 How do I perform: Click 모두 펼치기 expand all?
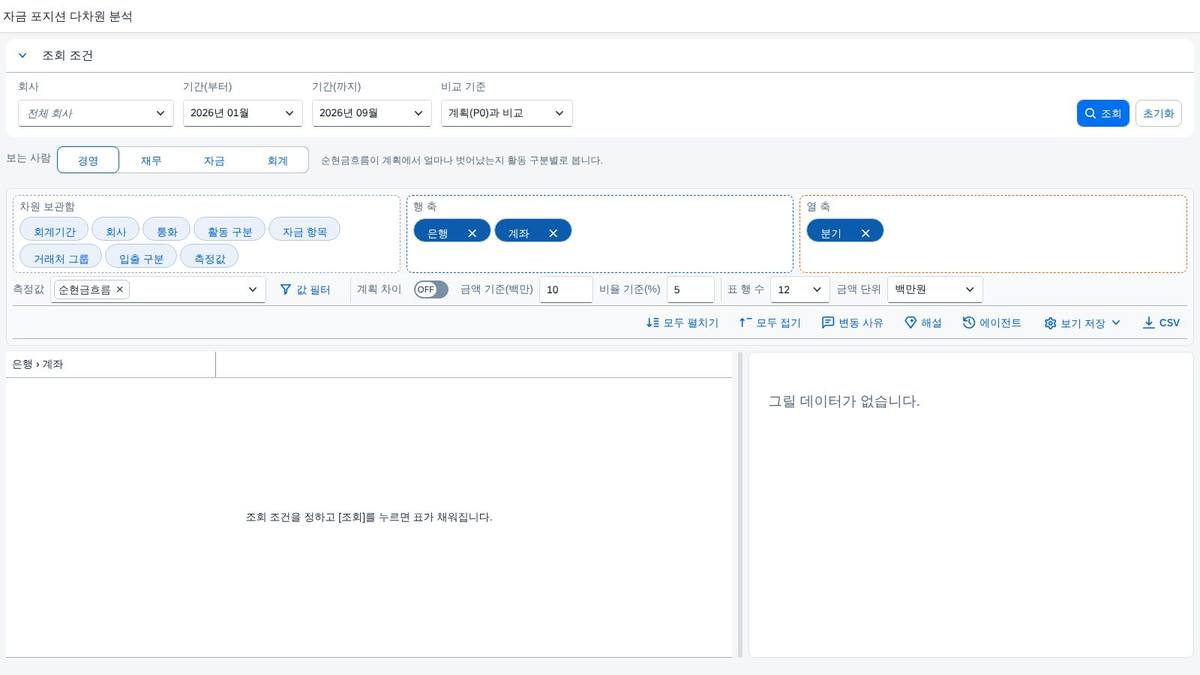click(682, 323)
